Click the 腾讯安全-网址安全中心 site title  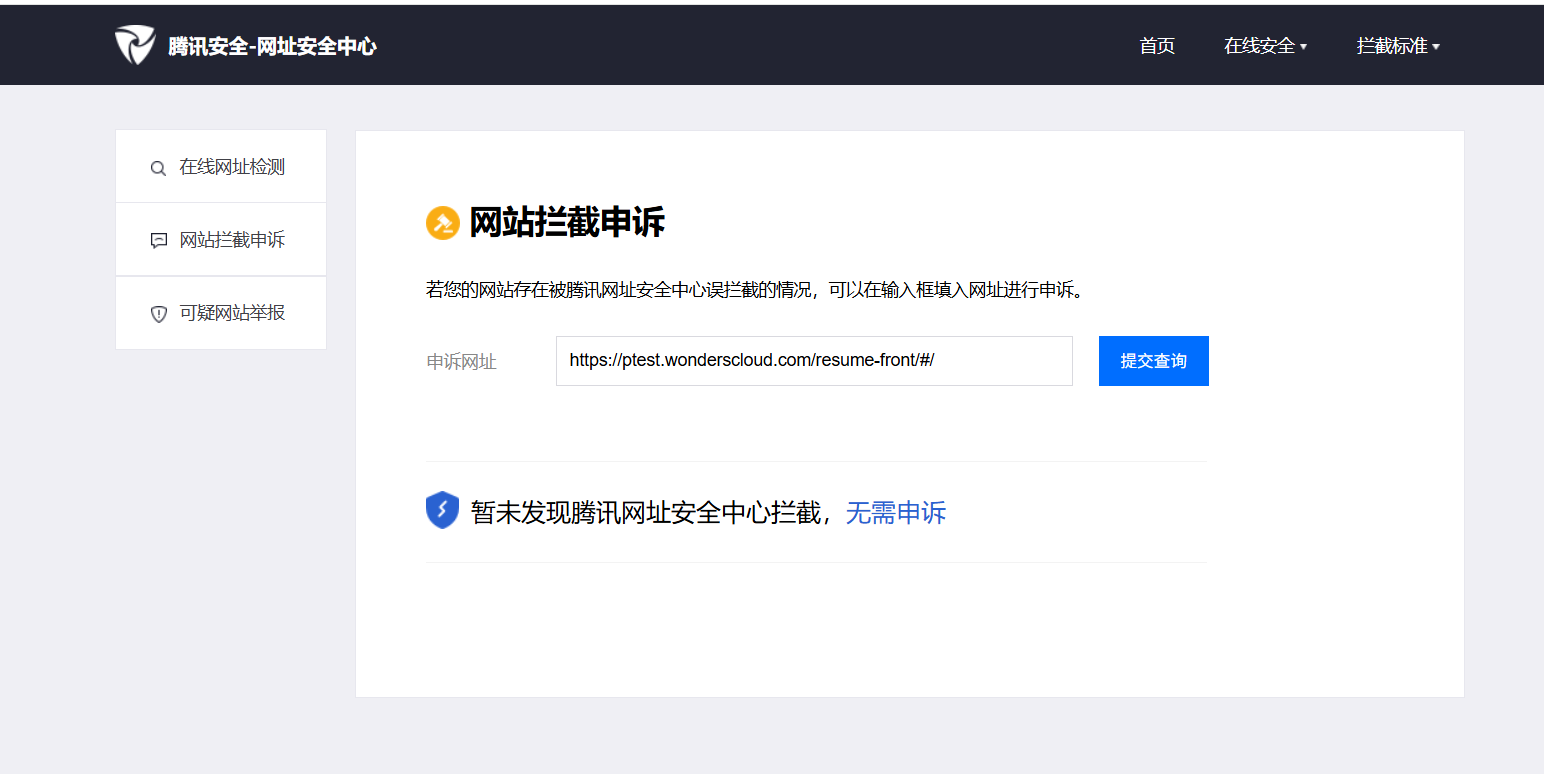click(x=272, y=46)
